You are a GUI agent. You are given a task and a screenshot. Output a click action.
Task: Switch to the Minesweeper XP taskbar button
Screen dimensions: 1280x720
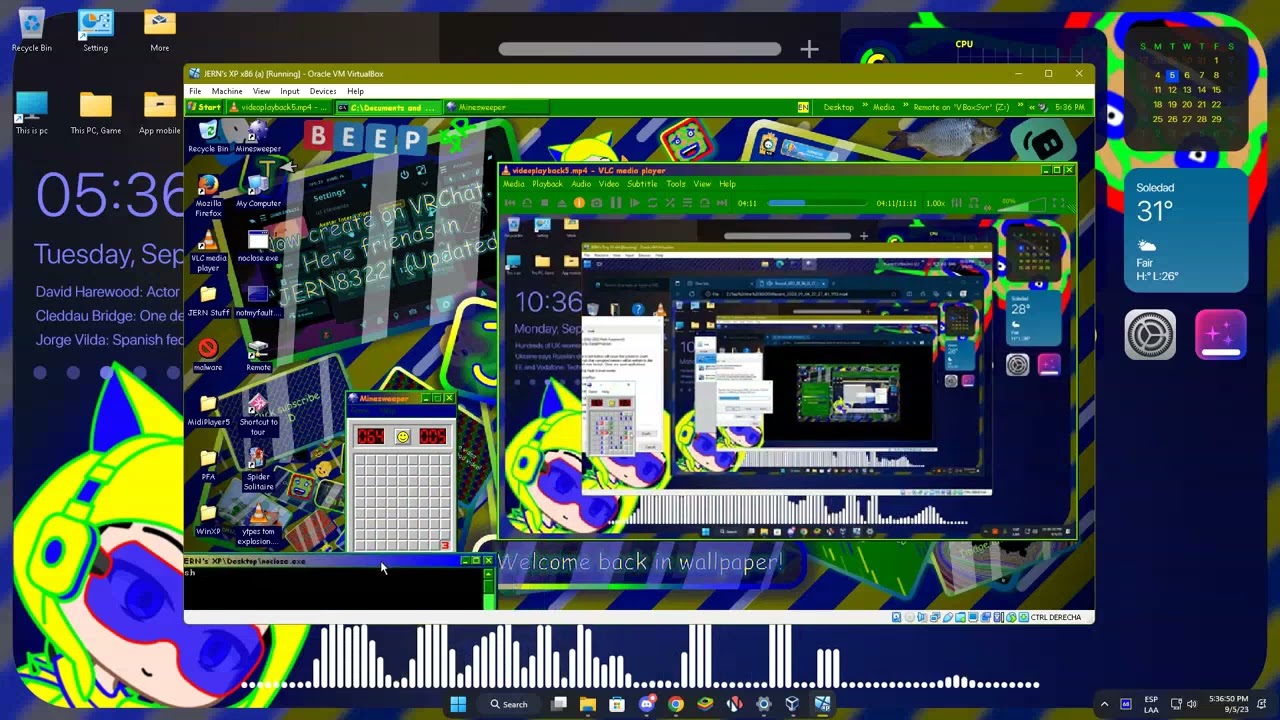[495, 107]
